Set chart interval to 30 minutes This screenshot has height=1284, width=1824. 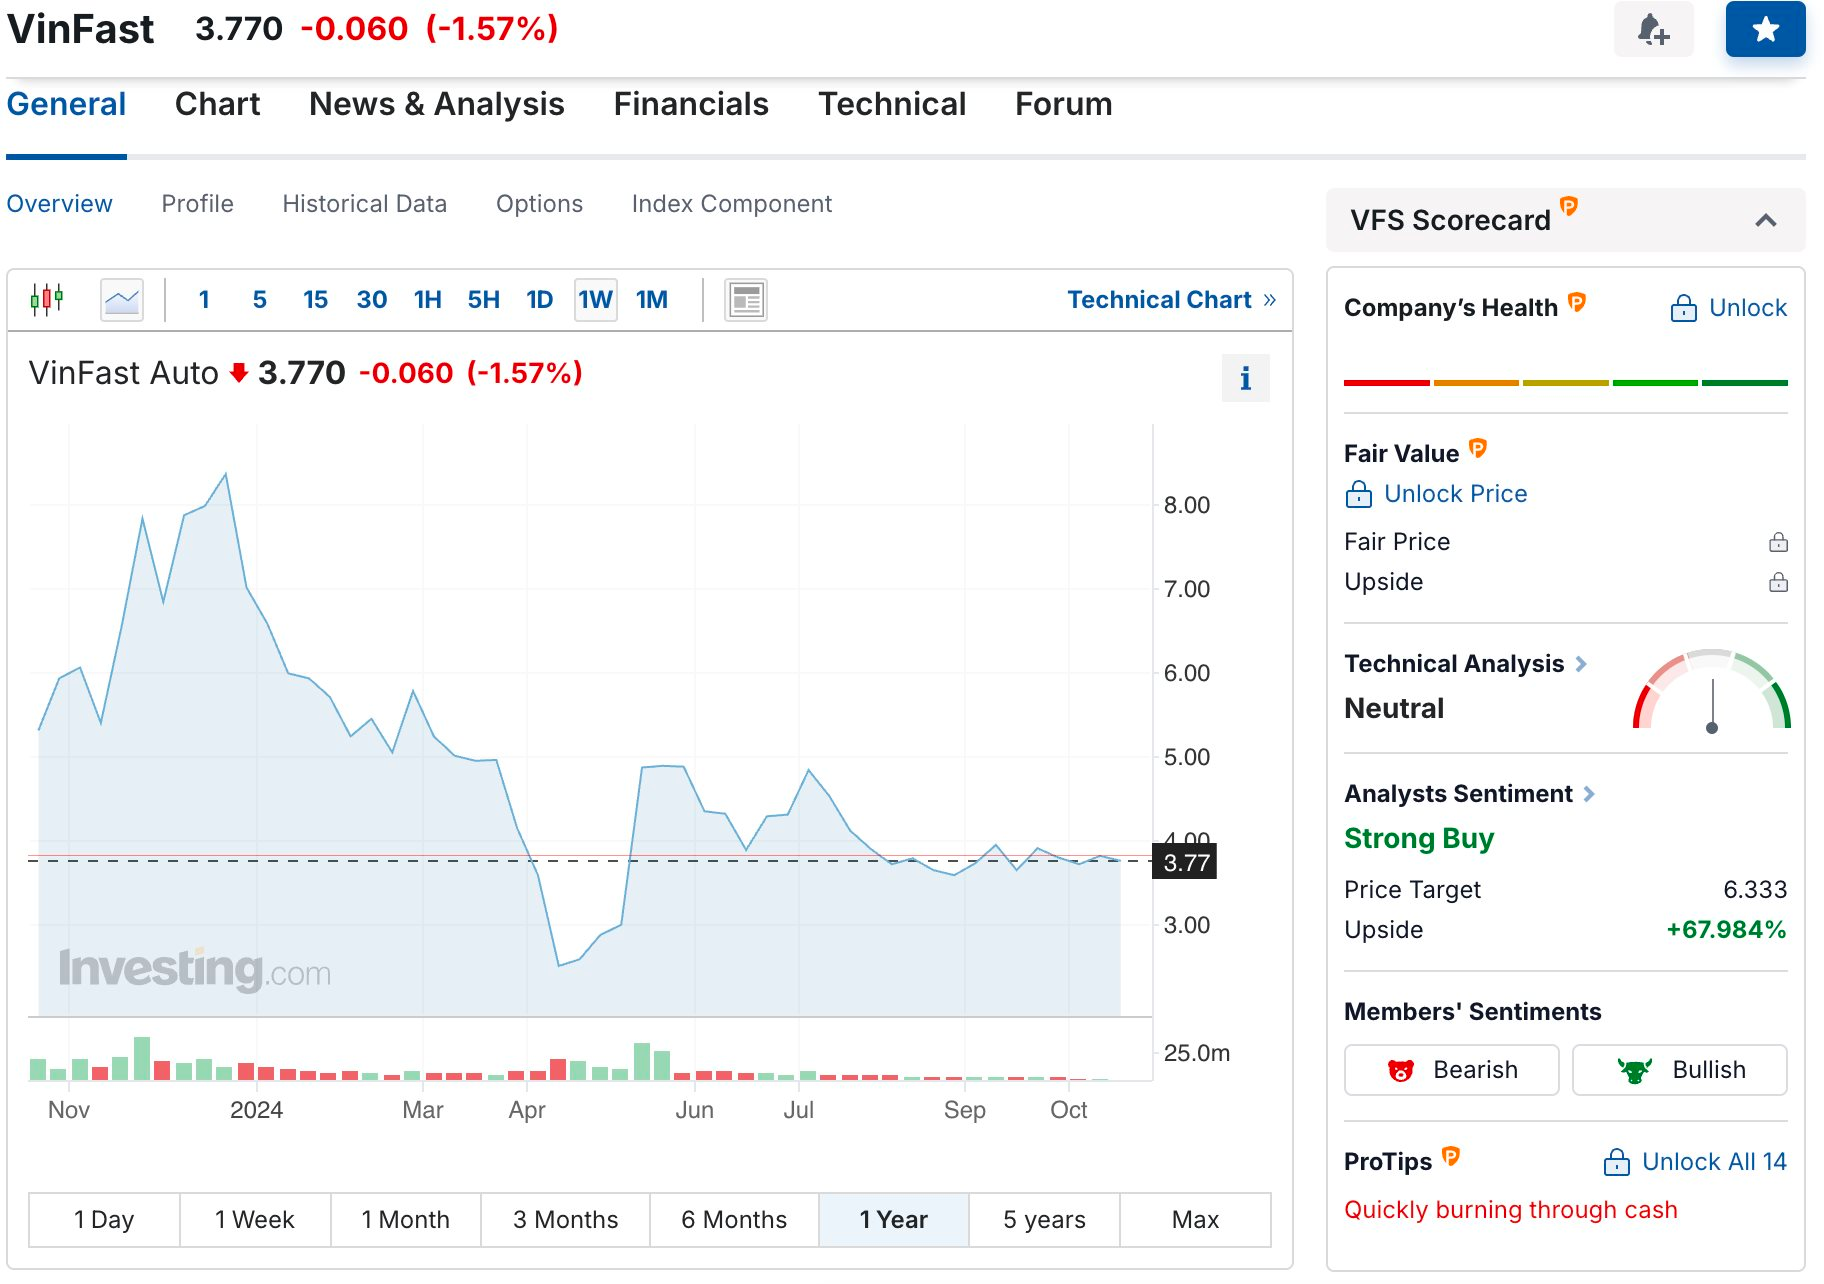click(371, 300)
